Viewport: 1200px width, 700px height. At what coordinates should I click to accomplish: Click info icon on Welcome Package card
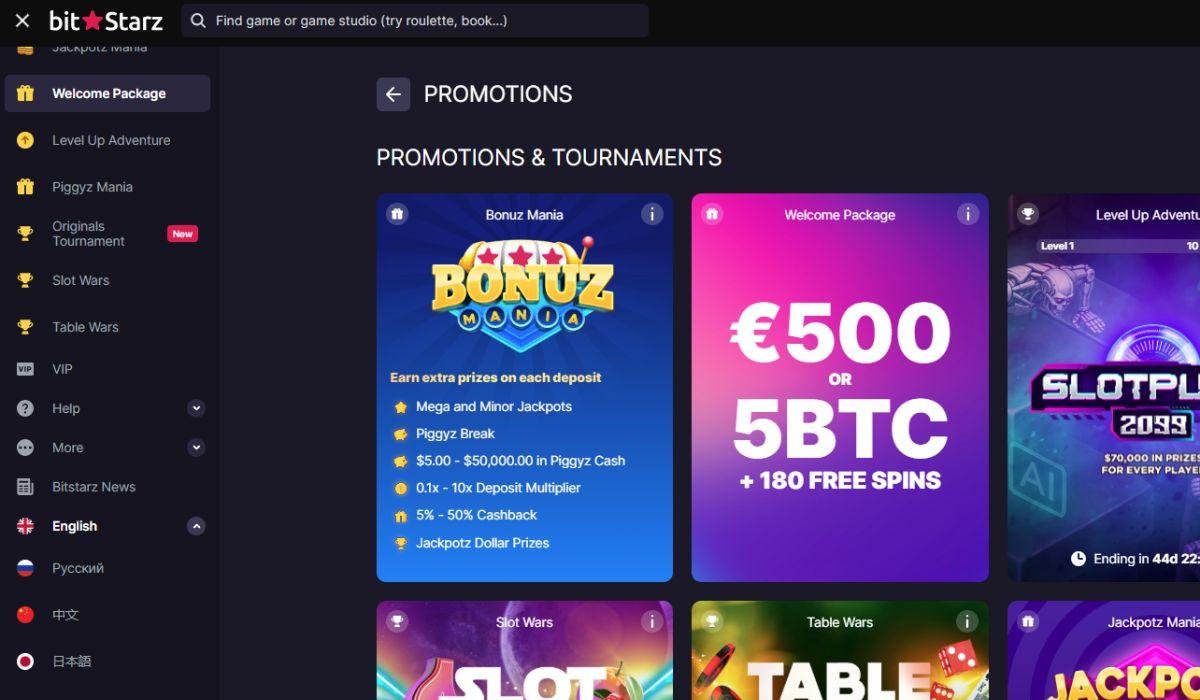[x=967, y=214]
